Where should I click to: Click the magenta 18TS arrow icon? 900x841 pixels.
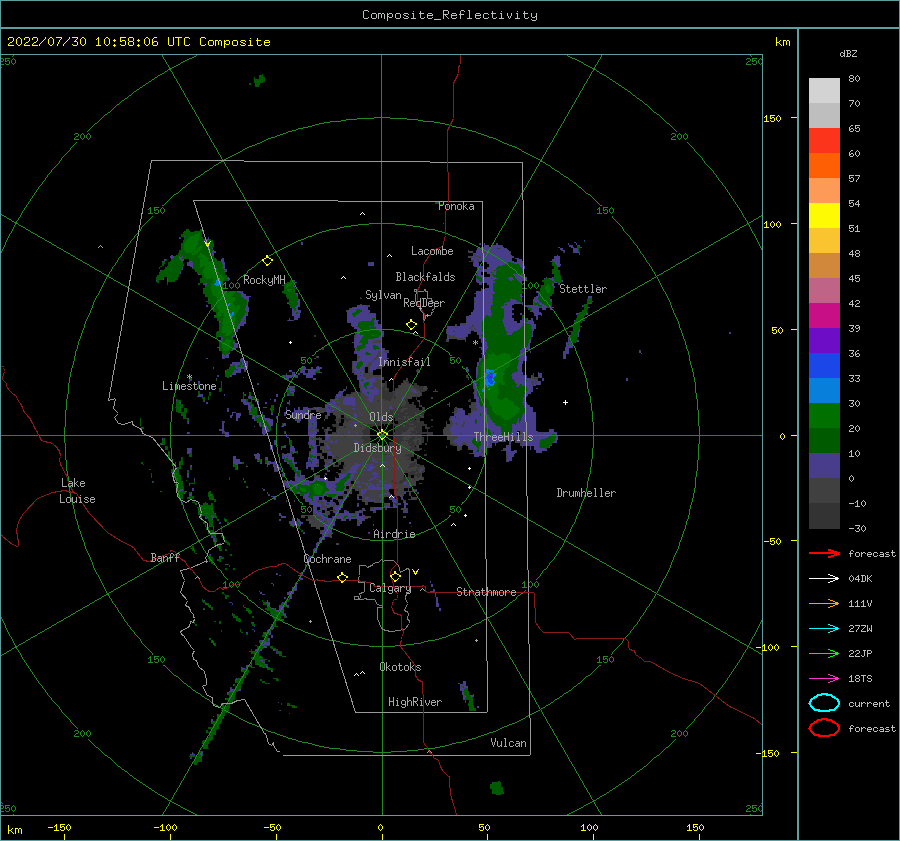824,679
